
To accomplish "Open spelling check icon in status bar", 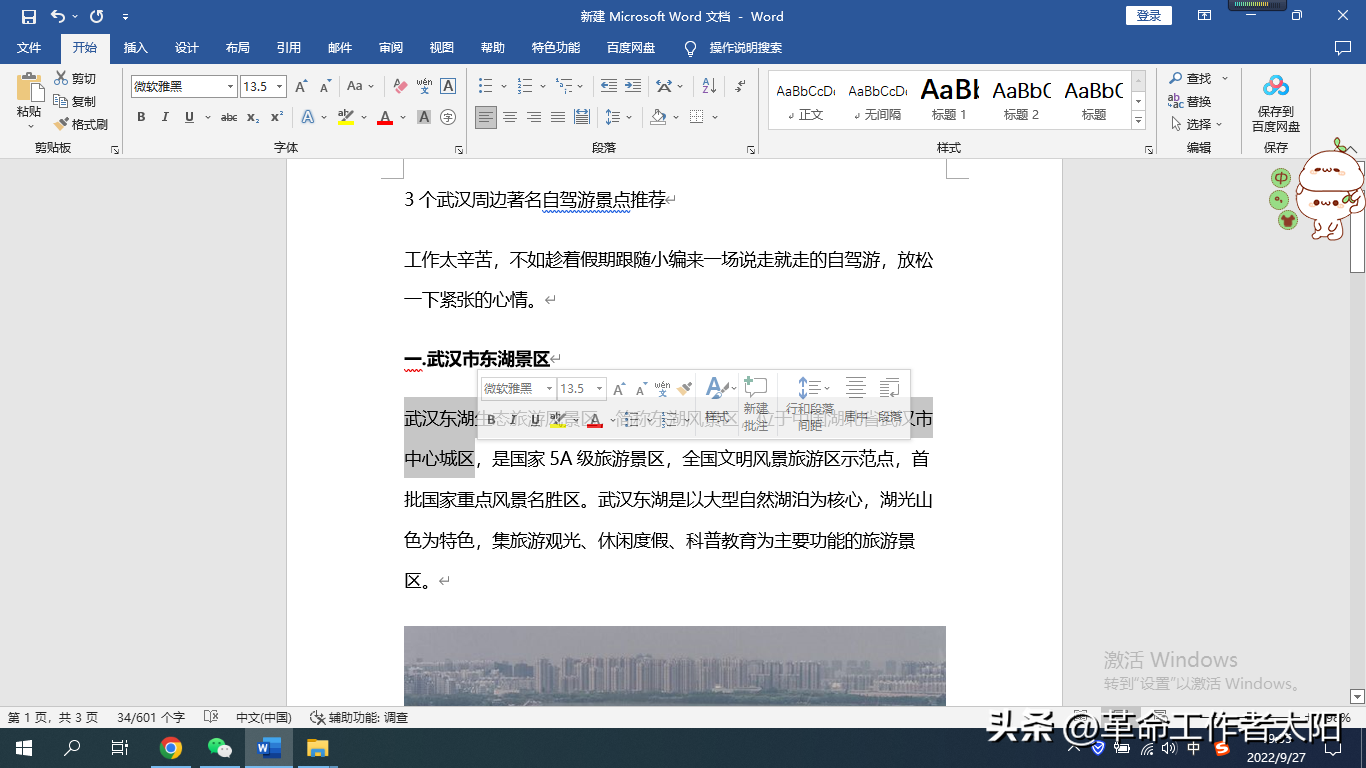I will (x=211, y=717).
